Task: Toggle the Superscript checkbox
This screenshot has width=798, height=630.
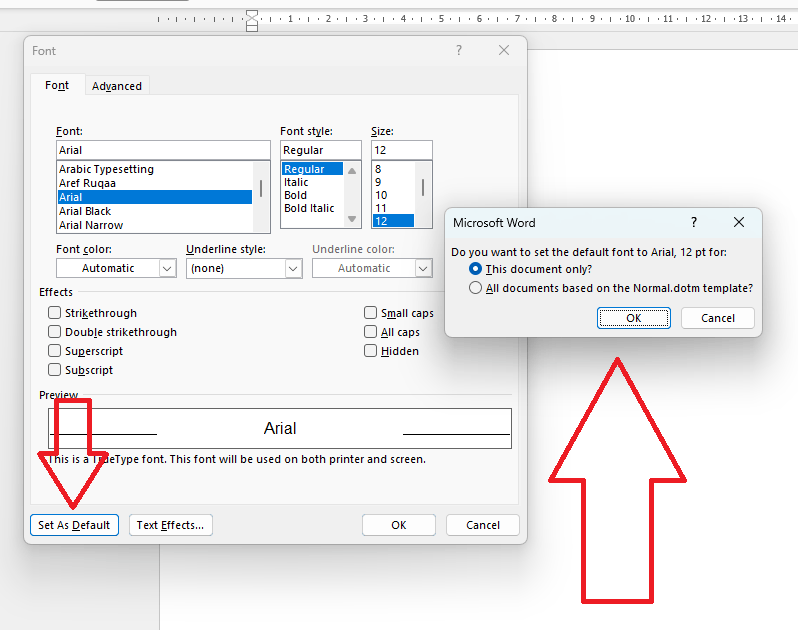Action: [54, 351]
